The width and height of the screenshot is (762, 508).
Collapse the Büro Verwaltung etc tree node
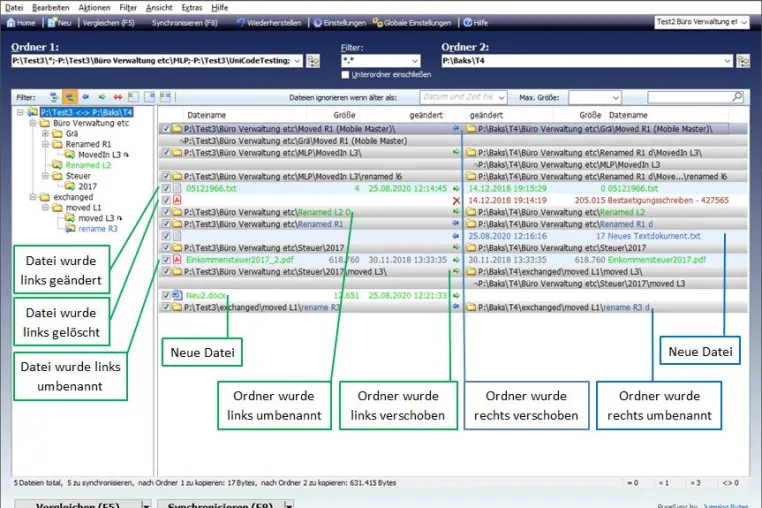tap(33, 123)
